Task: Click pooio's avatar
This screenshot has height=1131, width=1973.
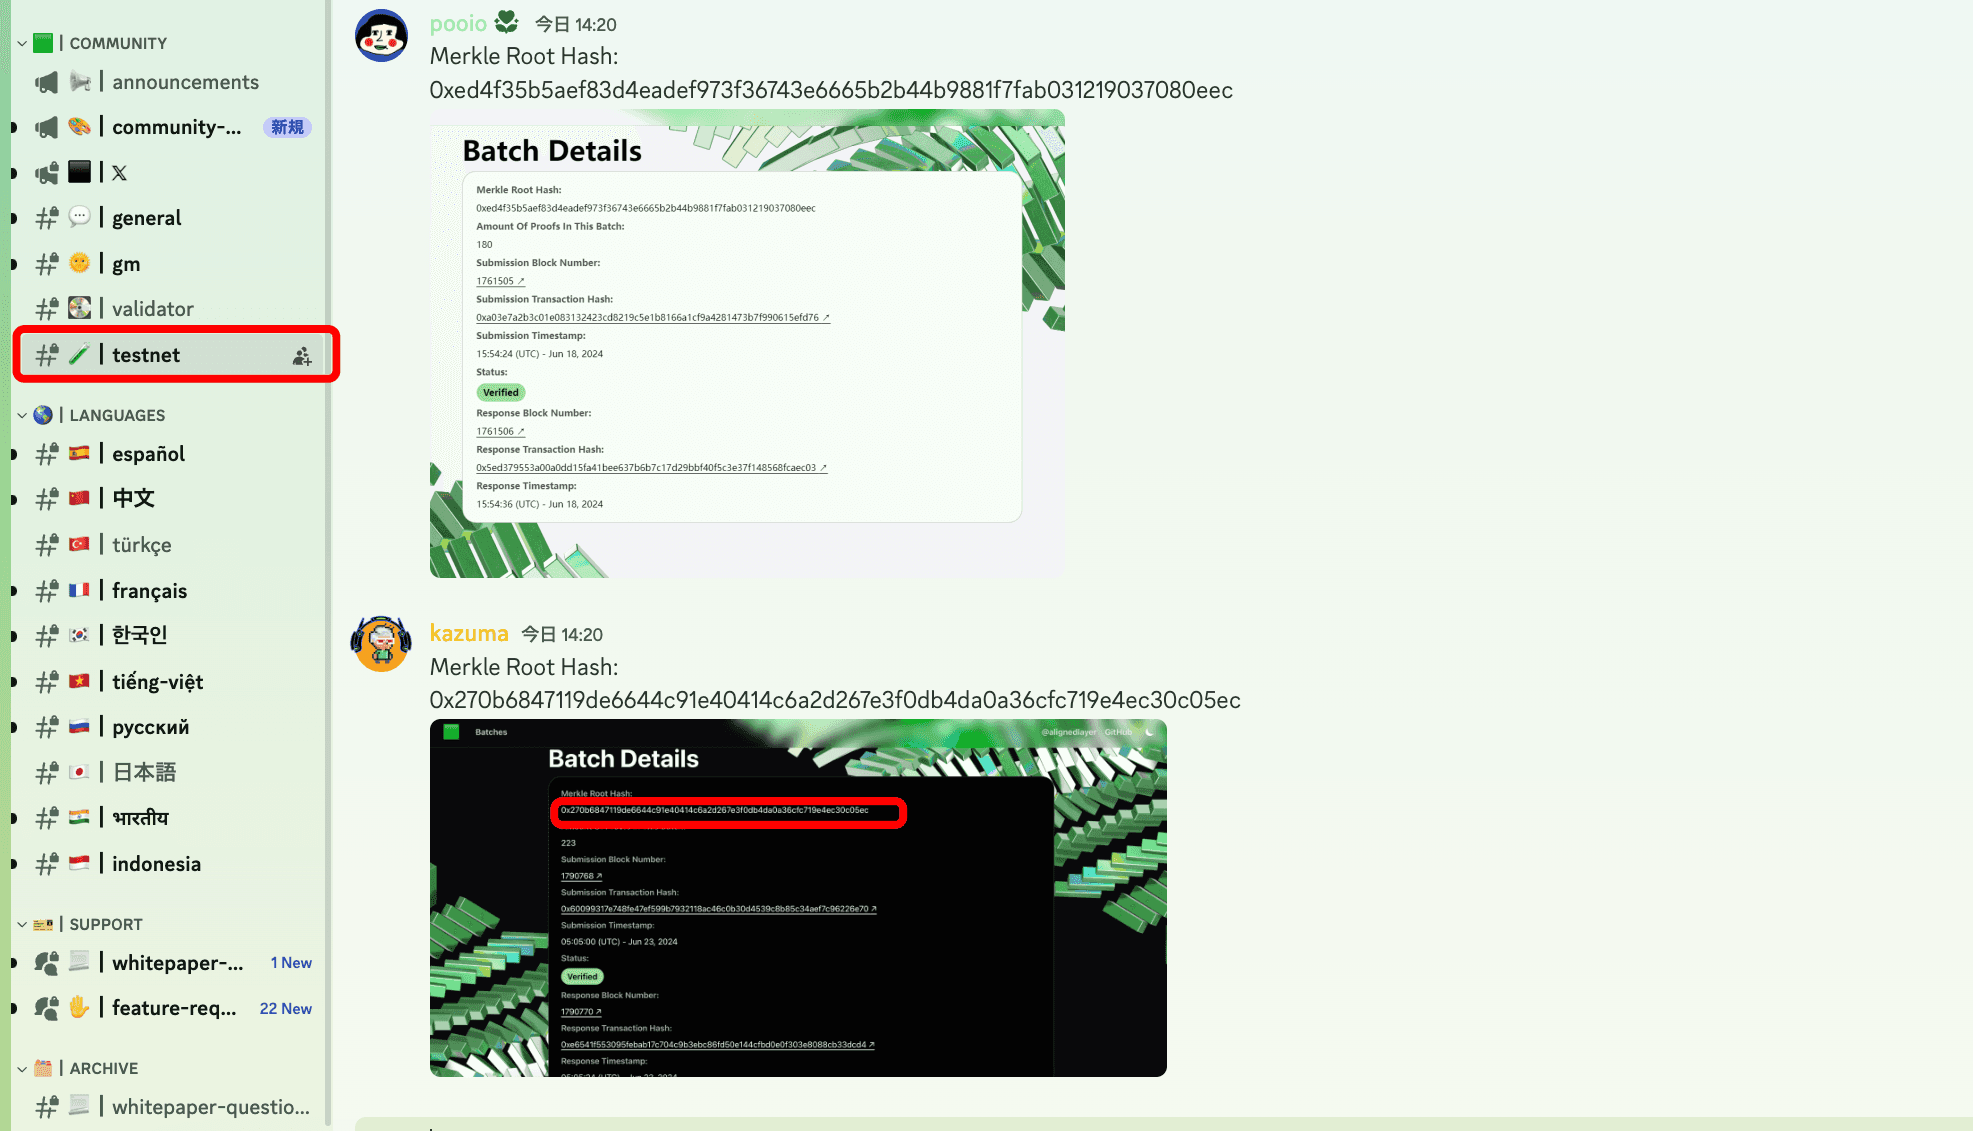Action: [381, 36]
